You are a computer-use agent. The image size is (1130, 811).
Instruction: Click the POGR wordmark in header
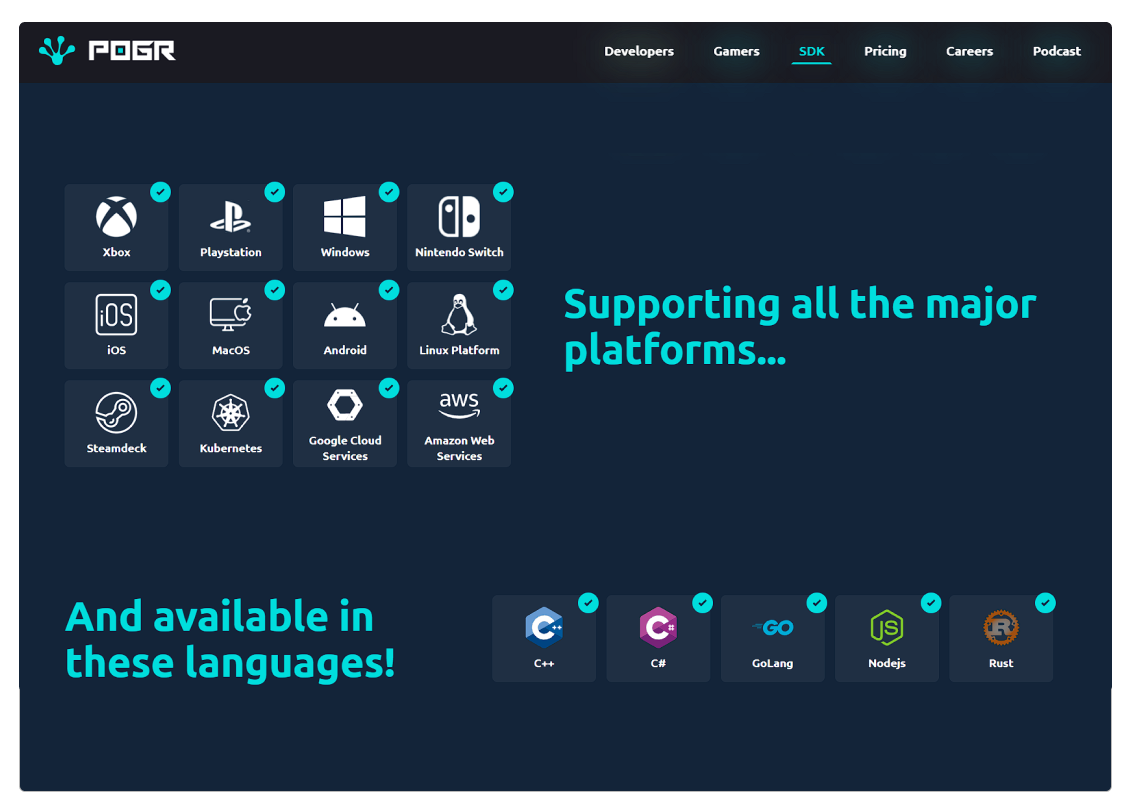click(132, 50)
